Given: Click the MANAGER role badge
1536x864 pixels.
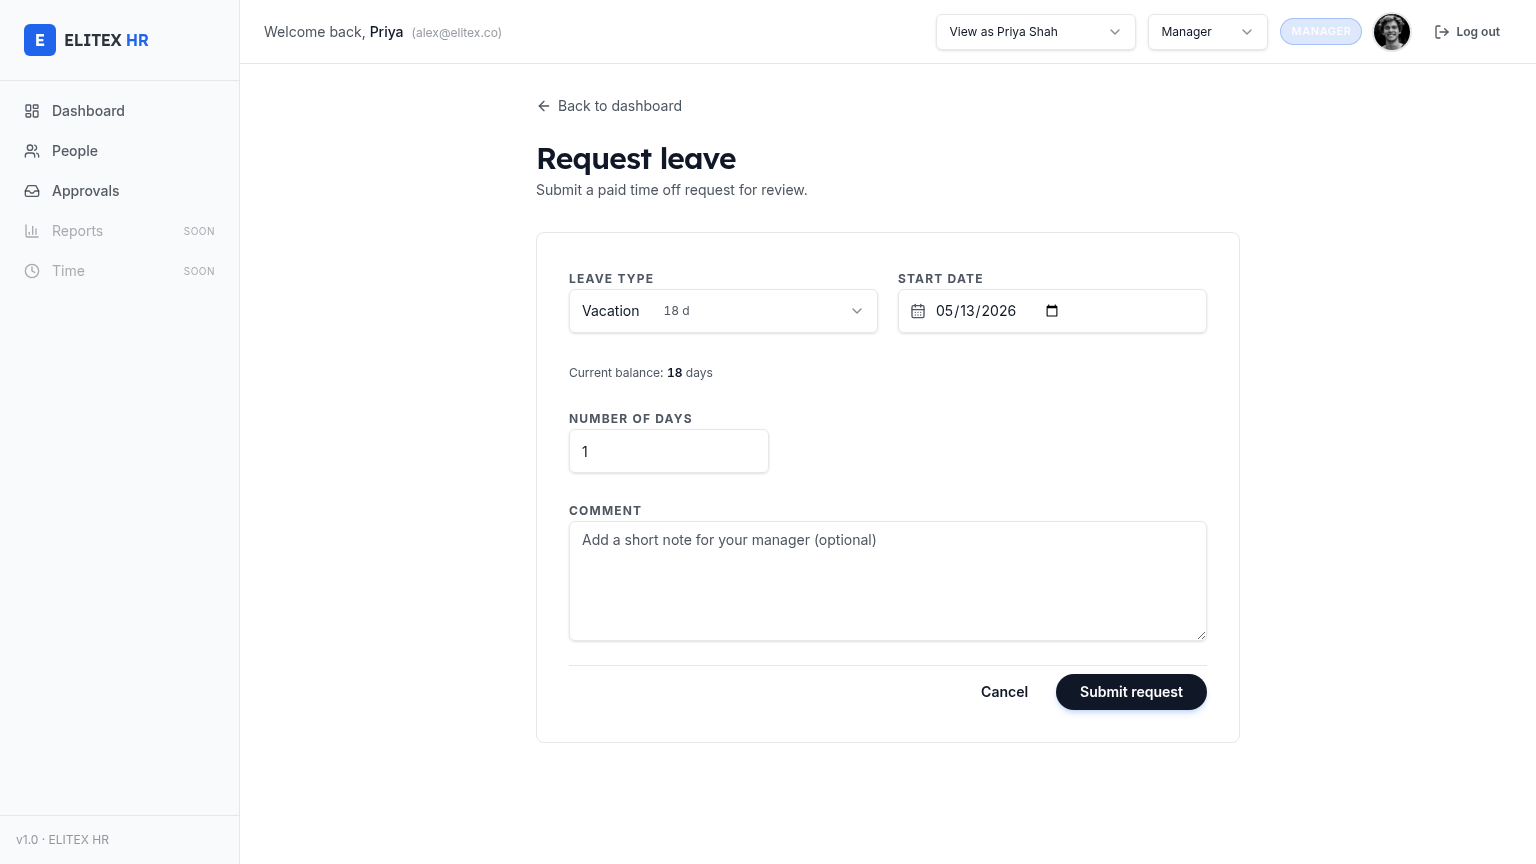Looking at the screenshot, I should tap(1321, 32).
